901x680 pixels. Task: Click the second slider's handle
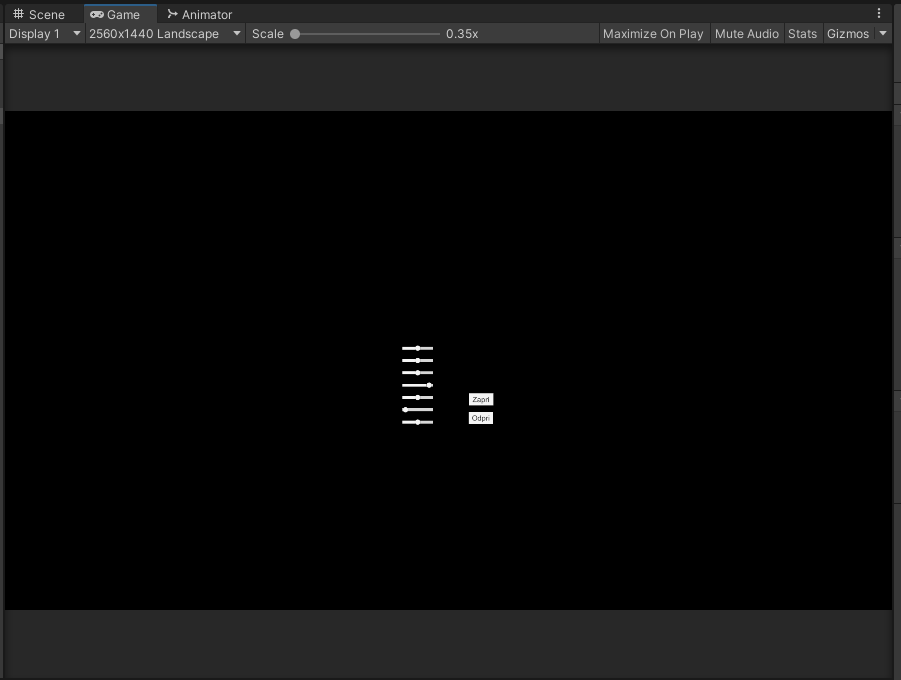pos(418,360)
